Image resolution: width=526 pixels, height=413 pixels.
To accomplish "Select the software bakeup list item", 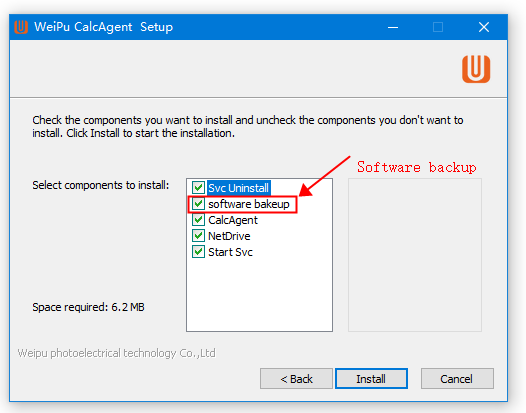I will (x=249, y=204).
